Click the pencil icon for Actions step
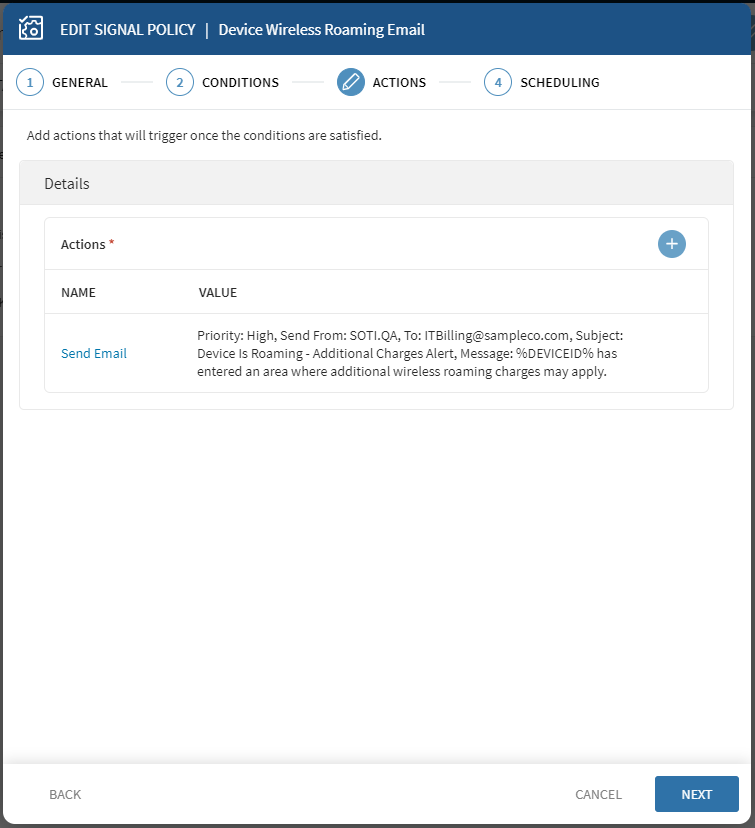This screenshot has height=828, width=755. (351, 82)
